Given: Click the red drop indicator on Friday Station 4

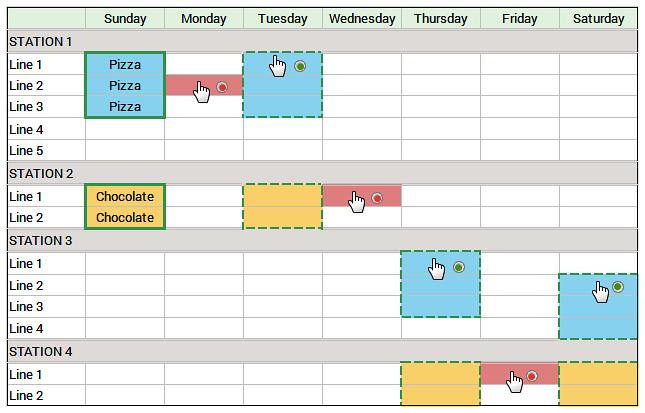Looking at the screenshot, I should tap(532, 376).
